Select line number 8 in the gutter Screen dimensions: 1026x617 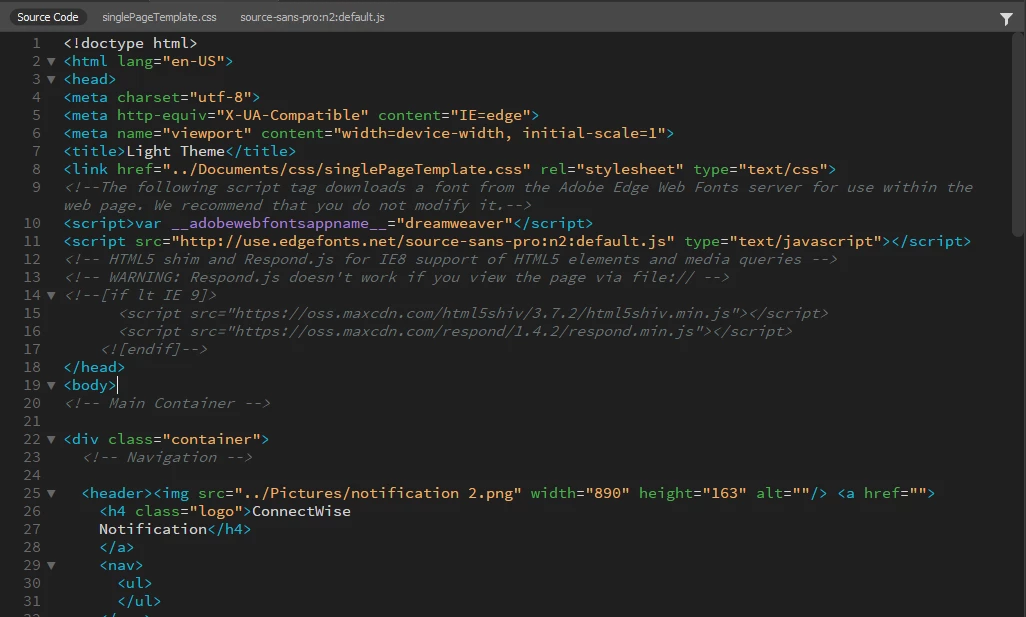(37, 169)
